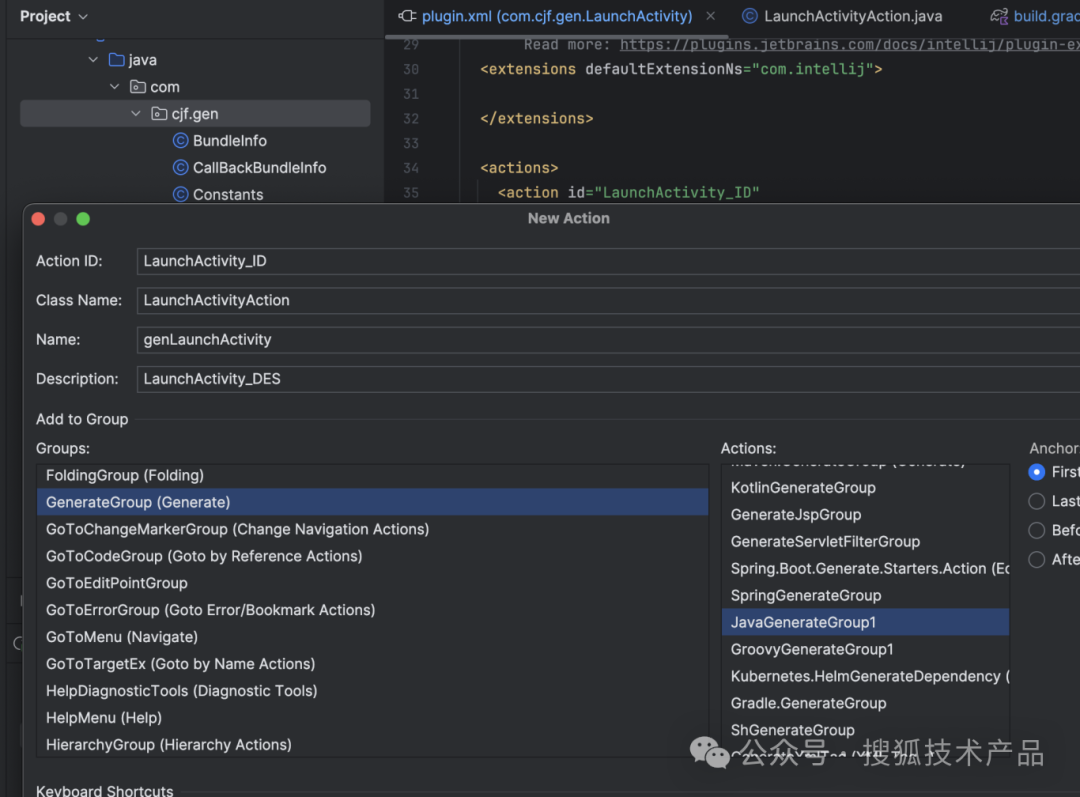
Task: Select BundleInfo in the Project tree
Action: tap(229, 141)
